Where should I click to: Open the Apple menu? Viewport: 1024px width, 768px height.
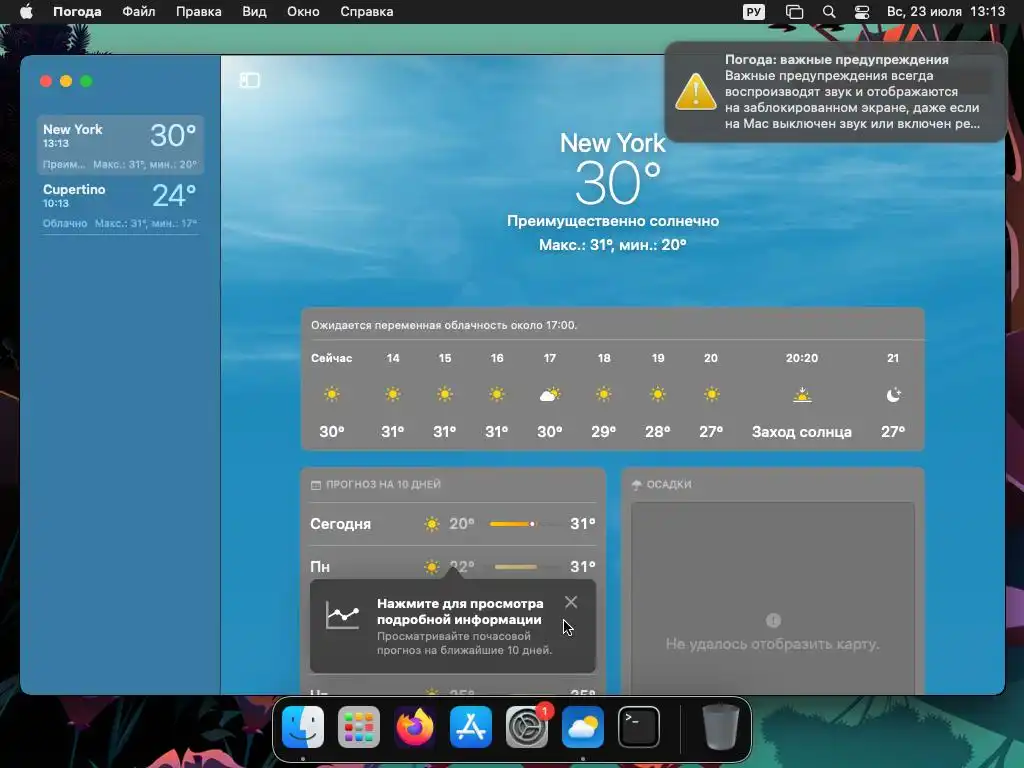pos(26,12)
